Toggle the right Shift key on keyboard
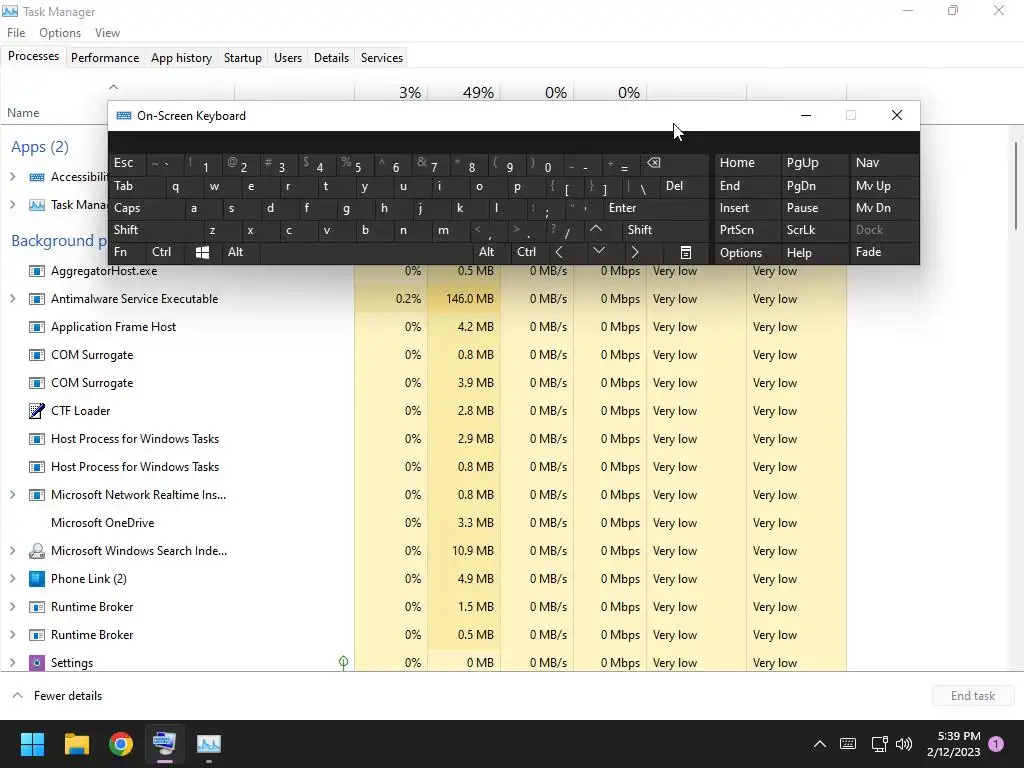The width and height of the screenshot is (1024, 768). (x=665, y=230)
